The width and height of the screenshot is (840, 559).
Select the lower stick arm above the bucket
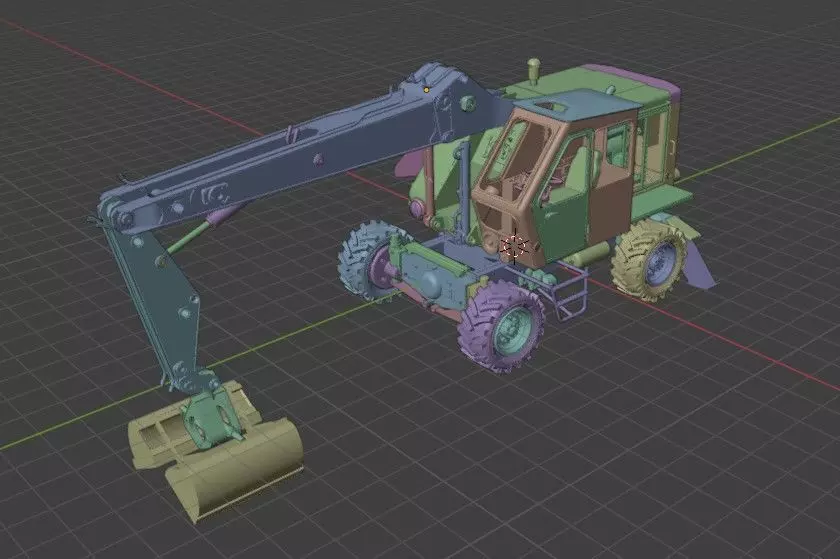coord(161,303)
